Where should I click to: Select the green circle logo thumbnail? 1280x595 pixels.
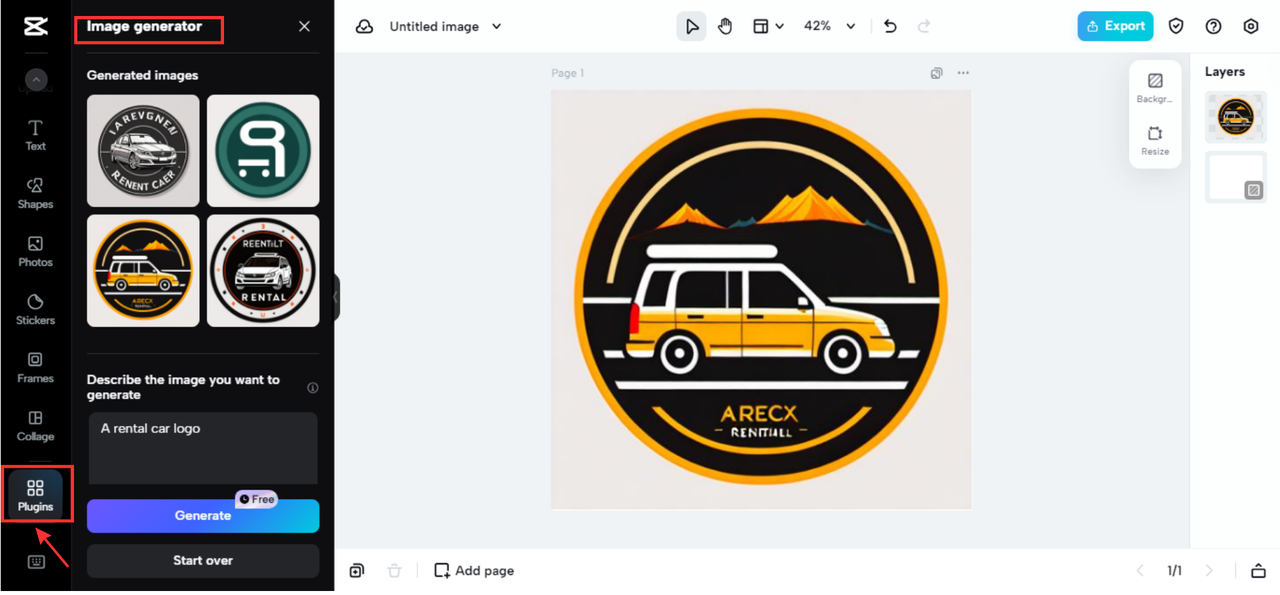point(263,151)
